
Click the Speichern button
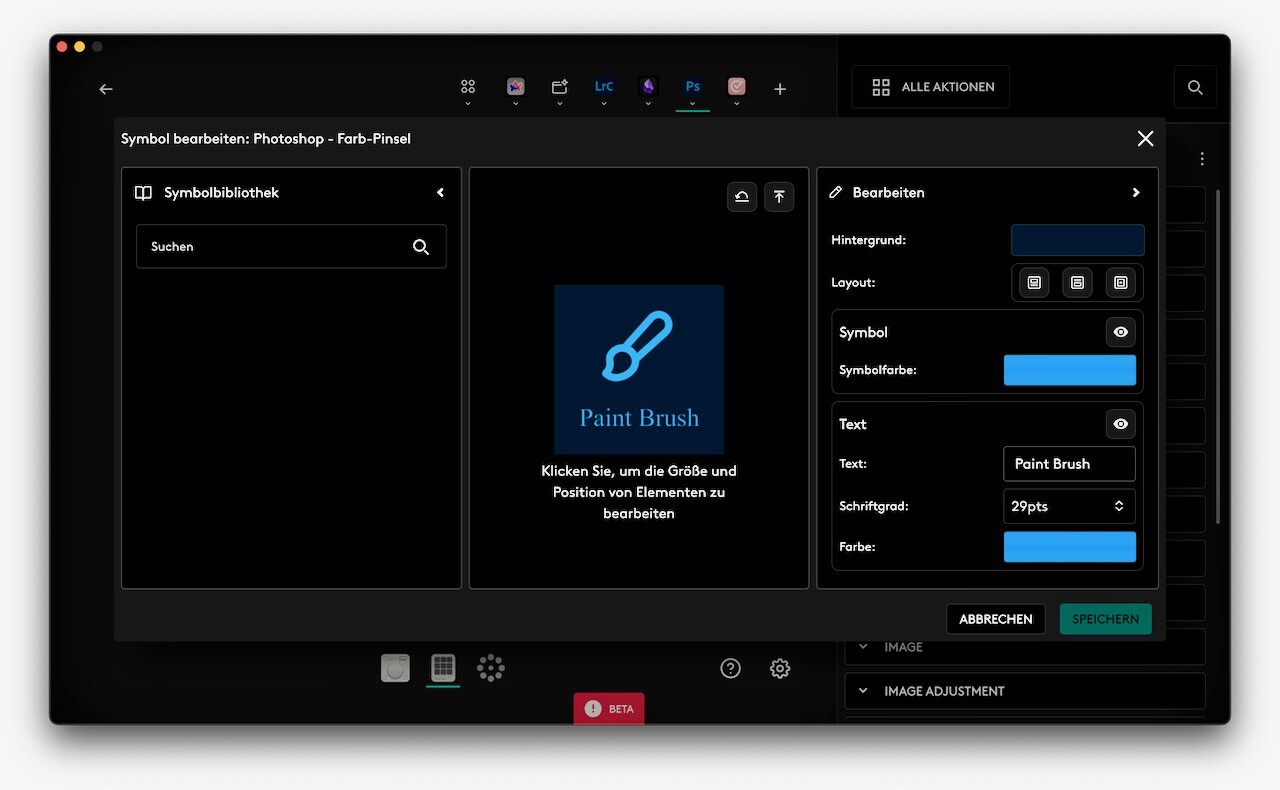pos(1106,619)
